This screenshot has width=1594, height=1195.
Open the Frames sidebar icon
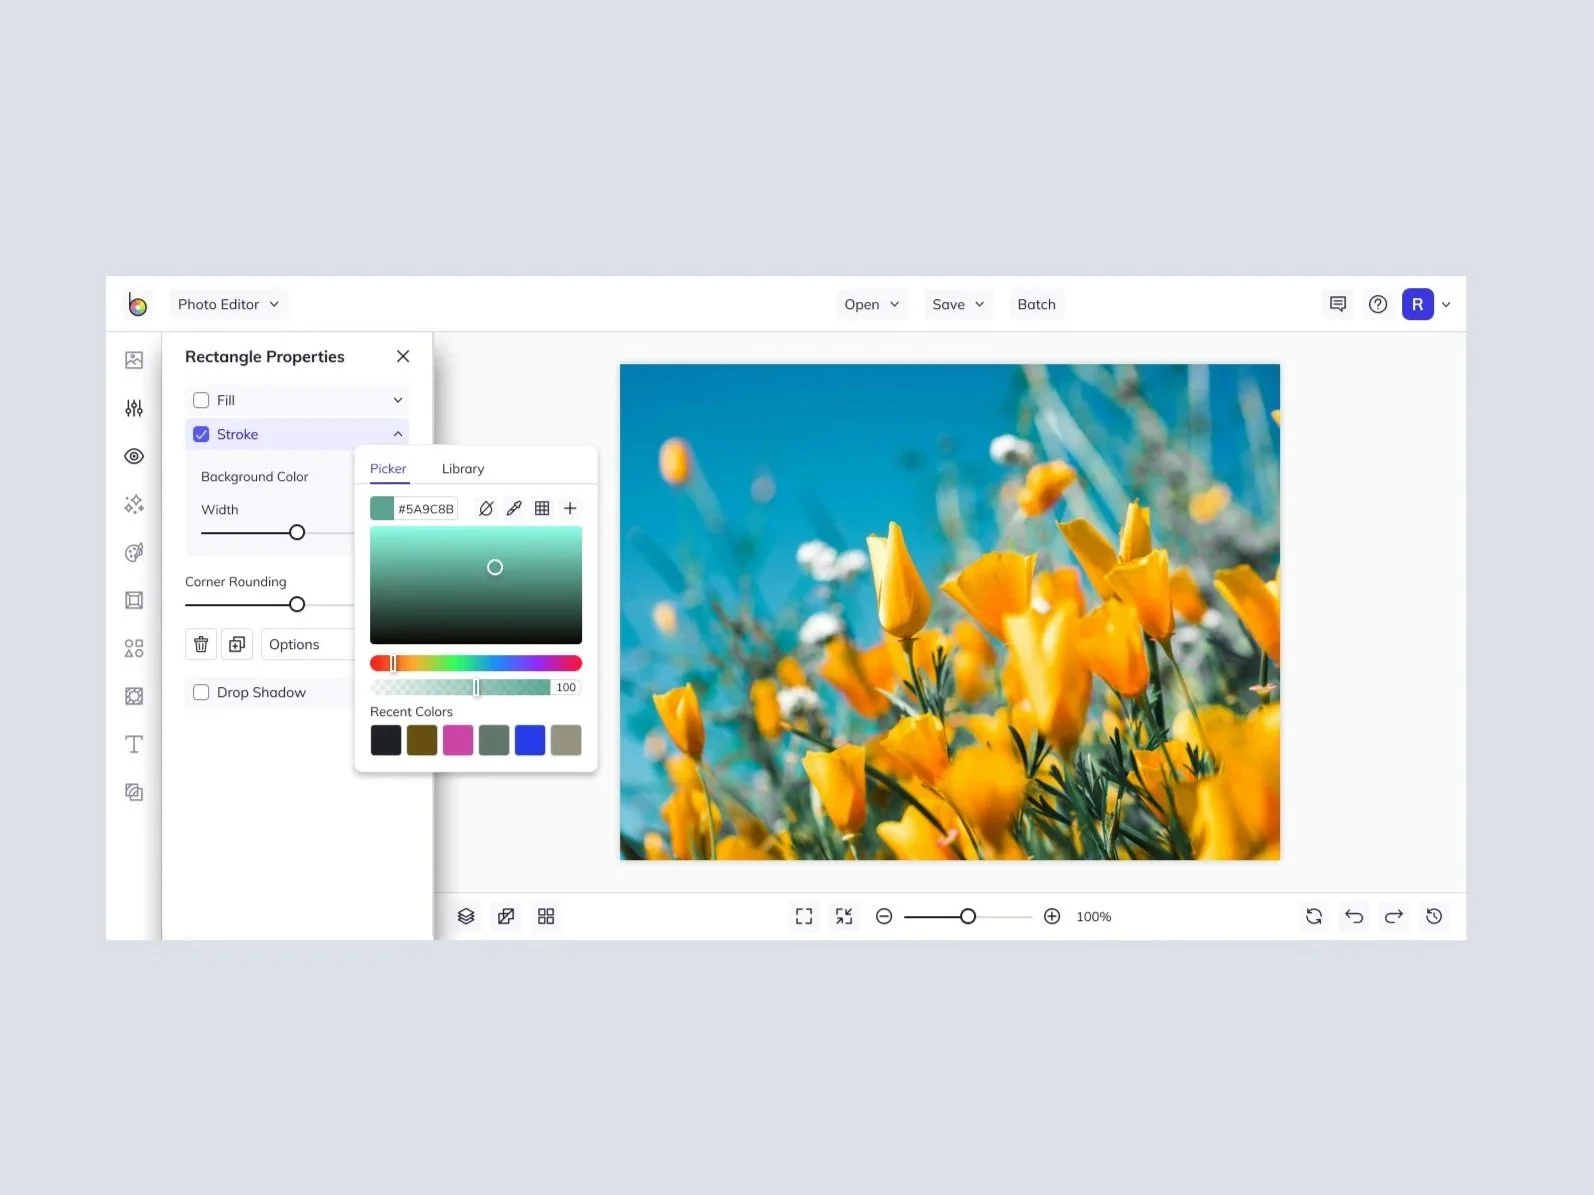click(x=134, y=600)
